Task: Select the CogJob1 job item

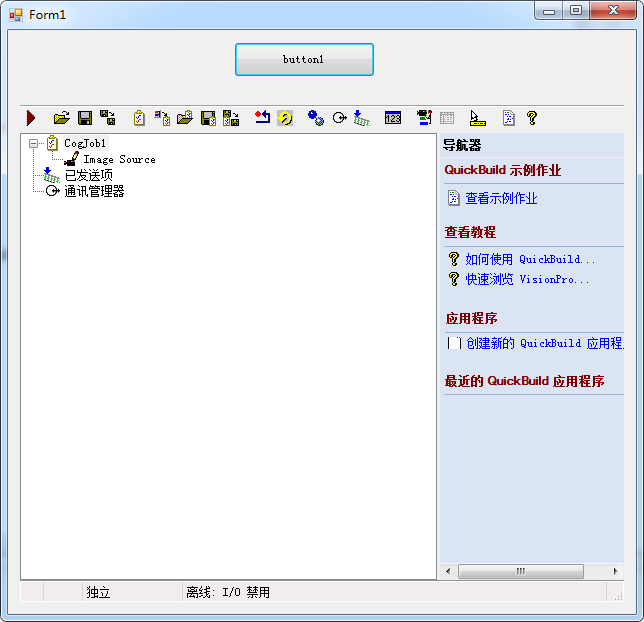Action: (x=85, y=143)
